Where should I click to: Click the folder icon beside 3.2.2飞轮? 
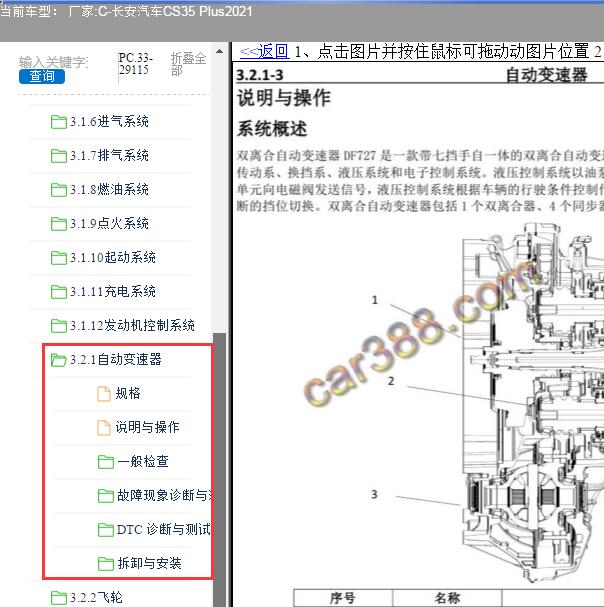pos(58,598)
